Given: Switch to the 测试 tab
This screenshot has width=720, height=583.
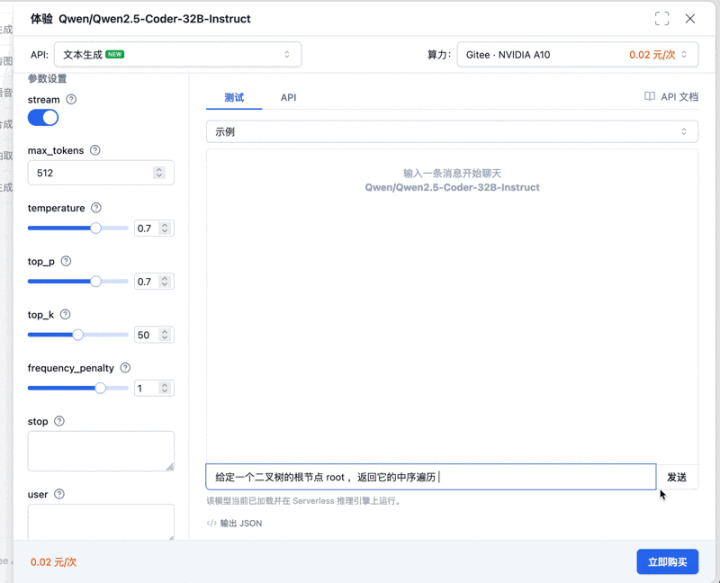Looking at the screenshot, I should (234, 97).
